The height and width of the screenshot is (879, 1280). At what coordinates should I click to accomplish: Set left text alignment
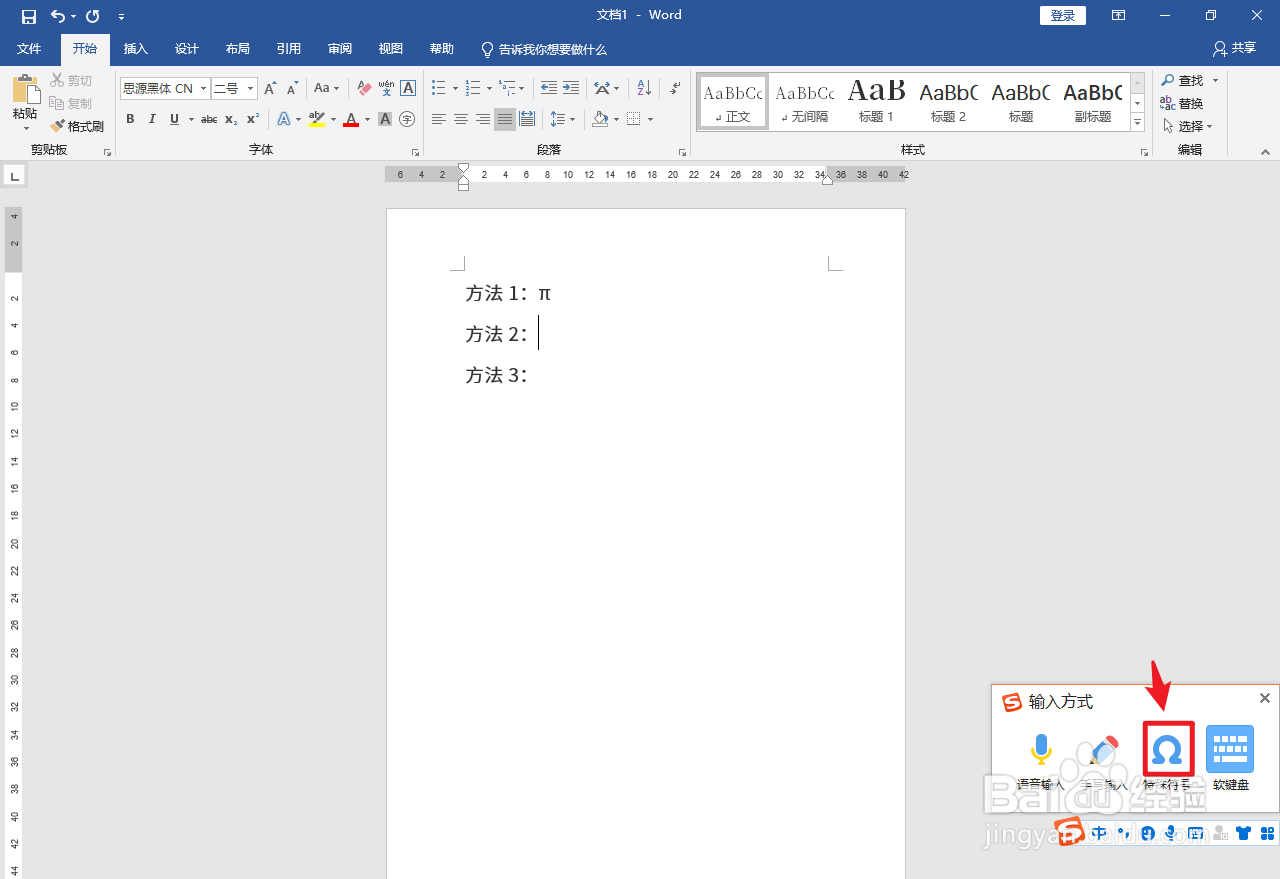(439, 119)
